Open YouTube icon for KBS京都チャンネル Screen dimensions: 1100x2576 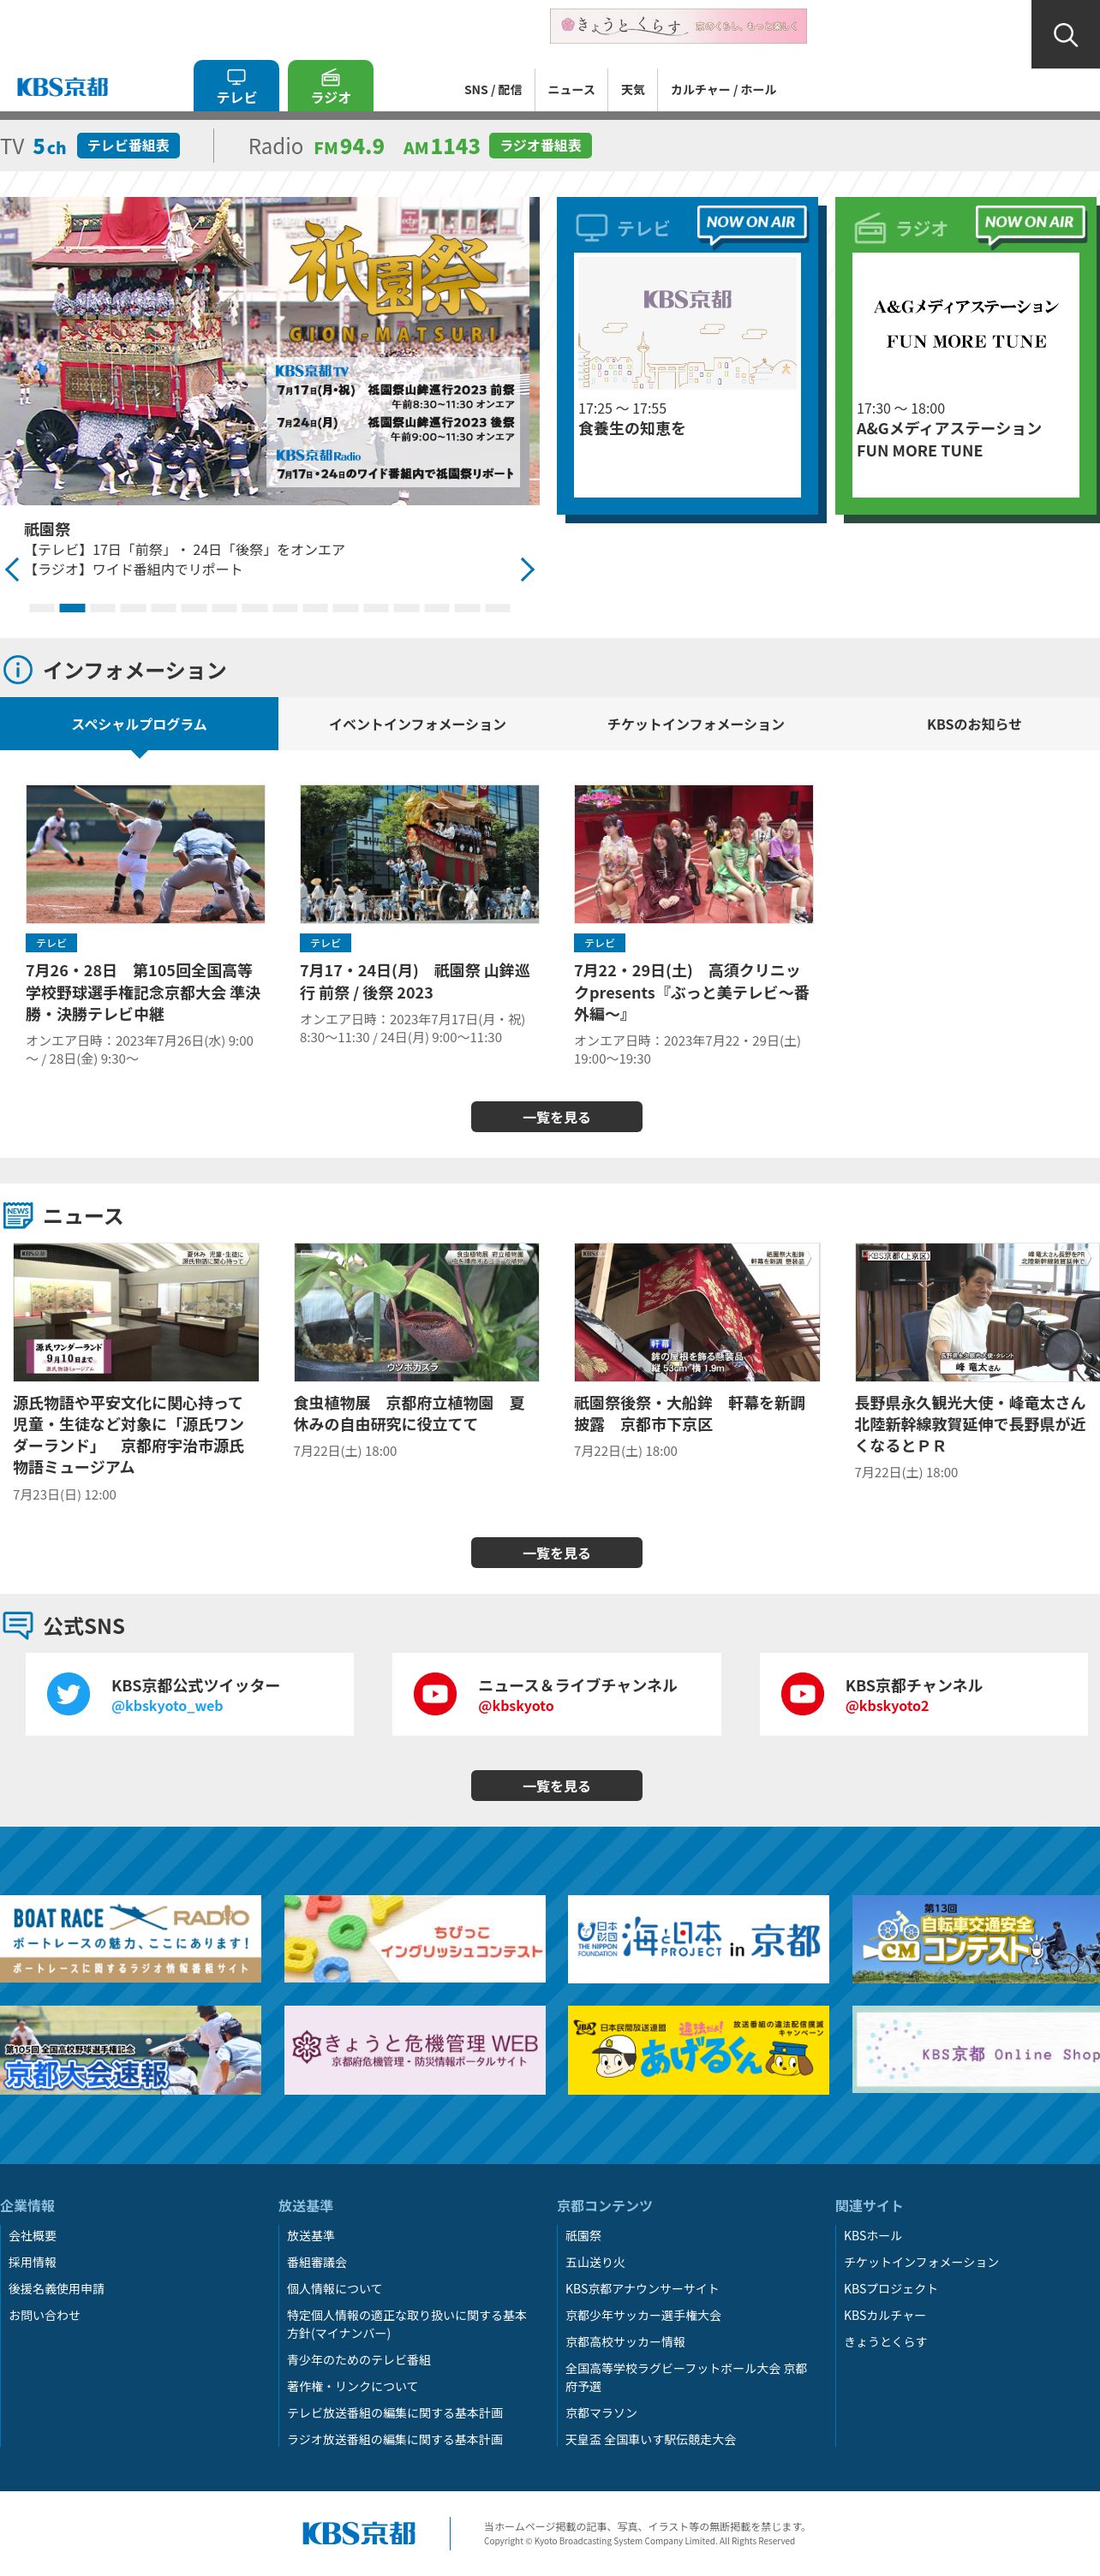coord(802,1694)
